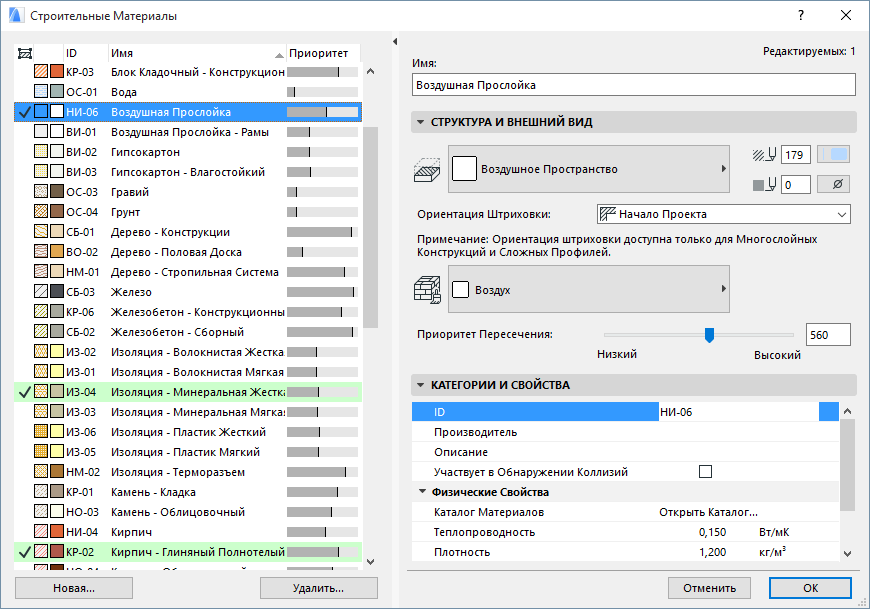Enable Участвует в Обнаружении Коллизий checkbox
The height and width of the screenshot is (609, 870).
point(705,471)
